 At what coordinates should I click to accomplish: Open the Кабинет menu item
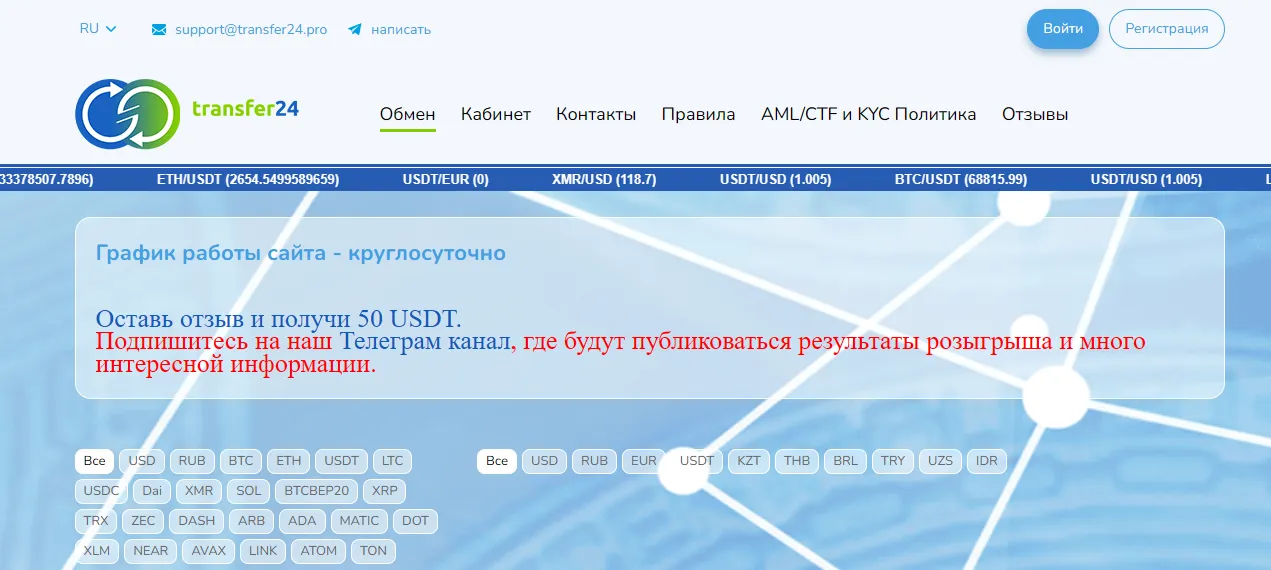click(x=496, y=114)
